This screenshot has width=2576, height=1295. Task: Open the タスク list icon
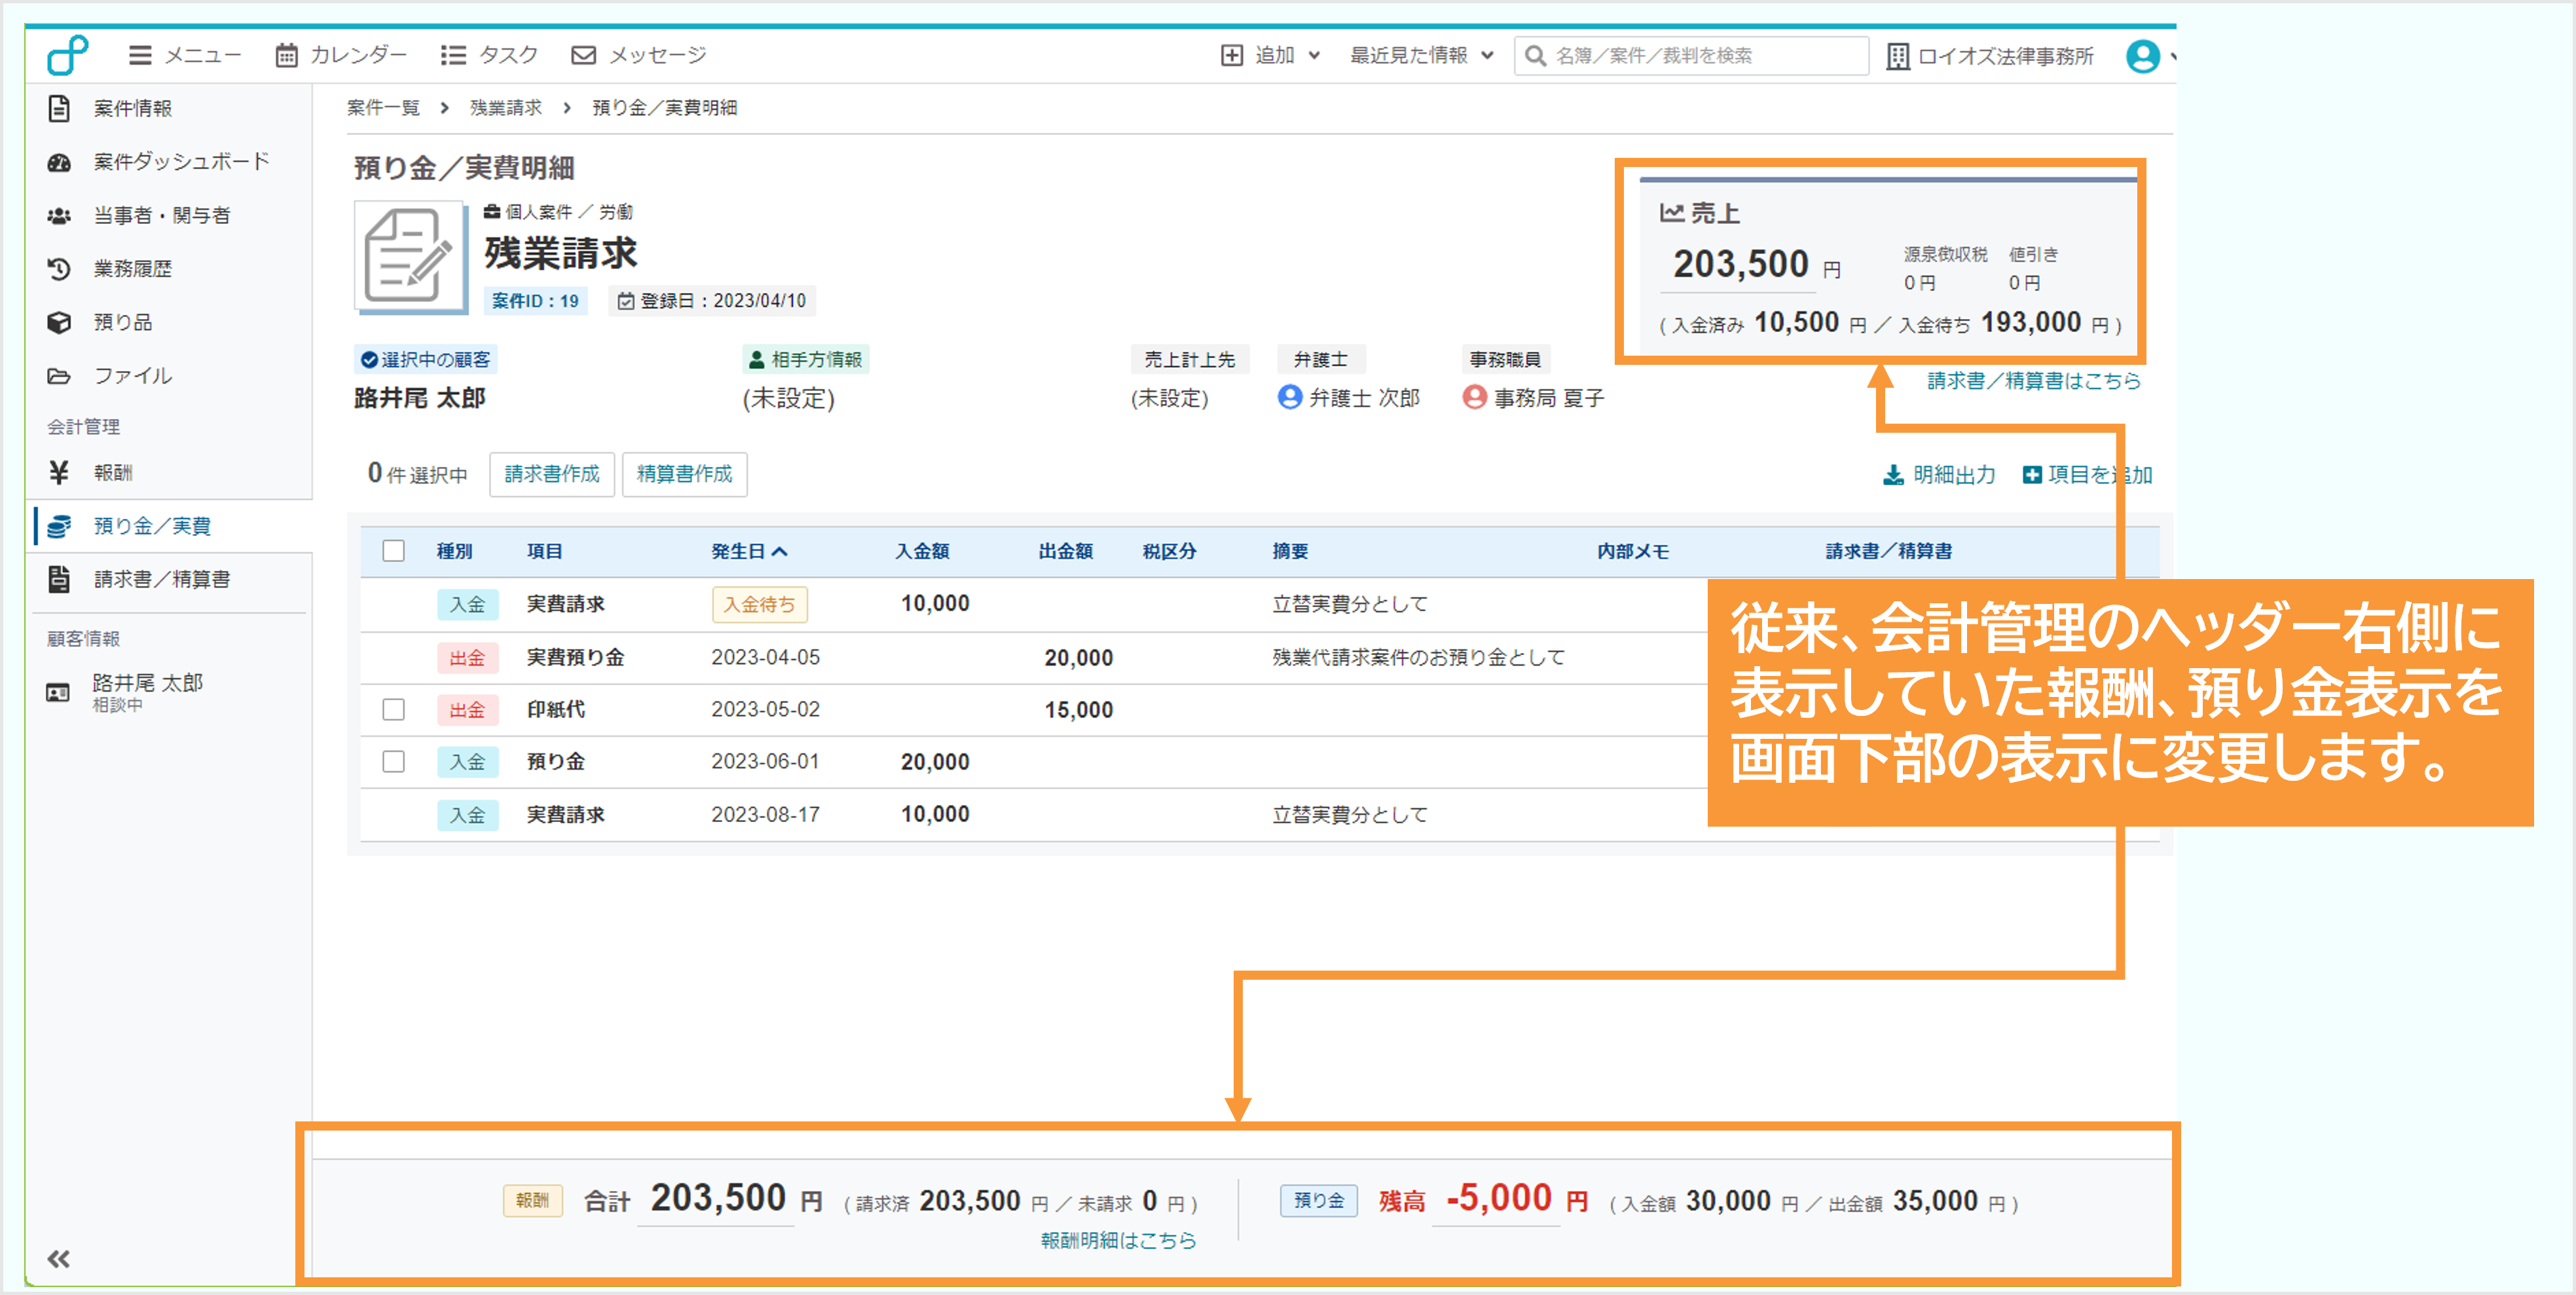coord(453,55)
